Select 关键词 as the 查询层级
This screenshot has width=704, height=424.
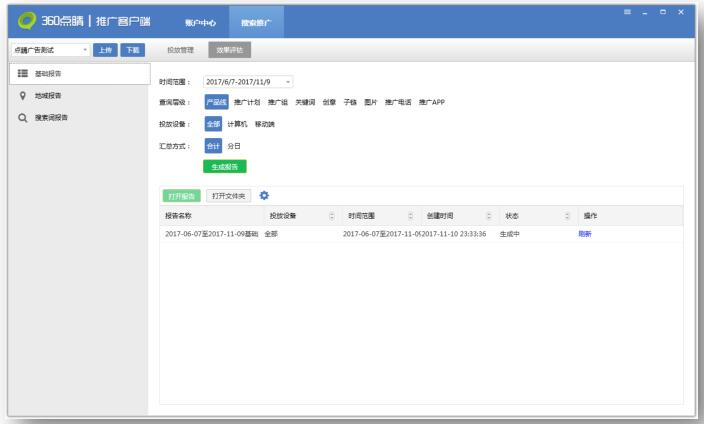coord(304,102)
